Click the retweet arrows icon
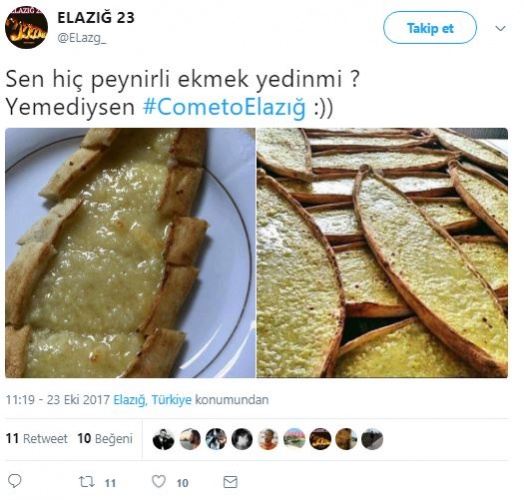Viewport: 524px width, 500px height. [x=87, y=482]
